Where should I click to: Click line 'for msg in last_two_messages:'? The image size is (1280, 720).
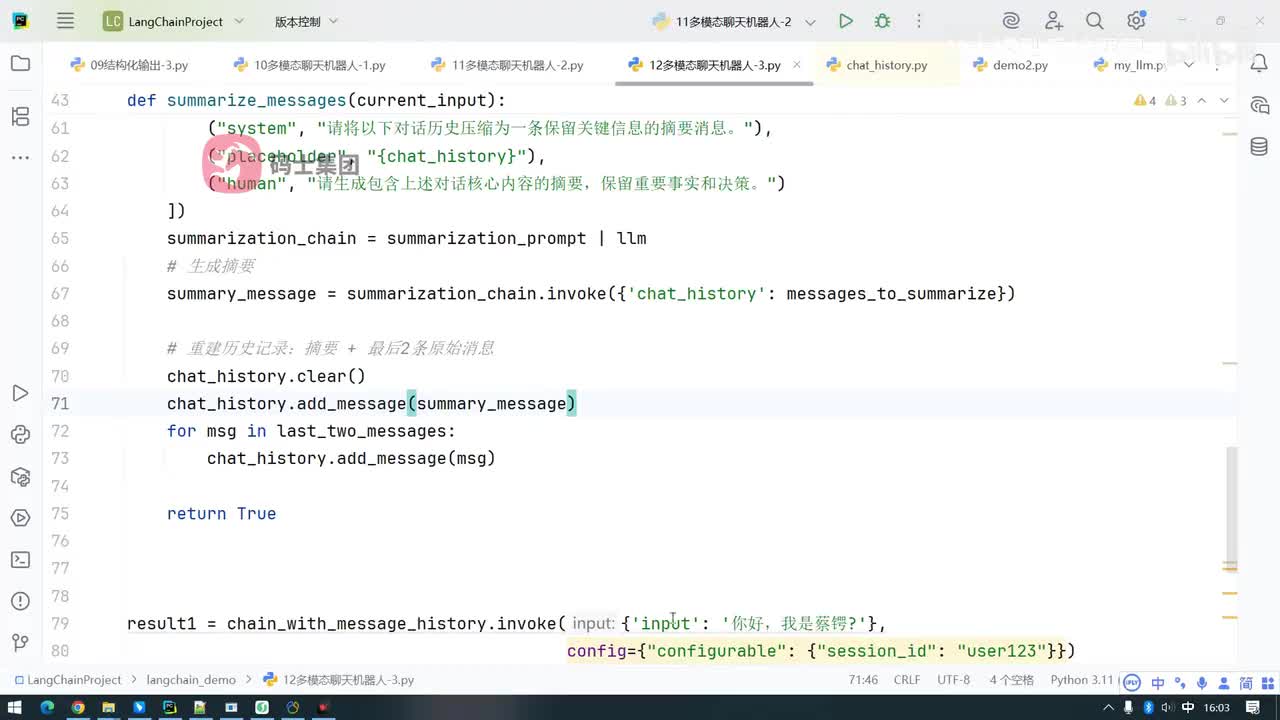311,431
